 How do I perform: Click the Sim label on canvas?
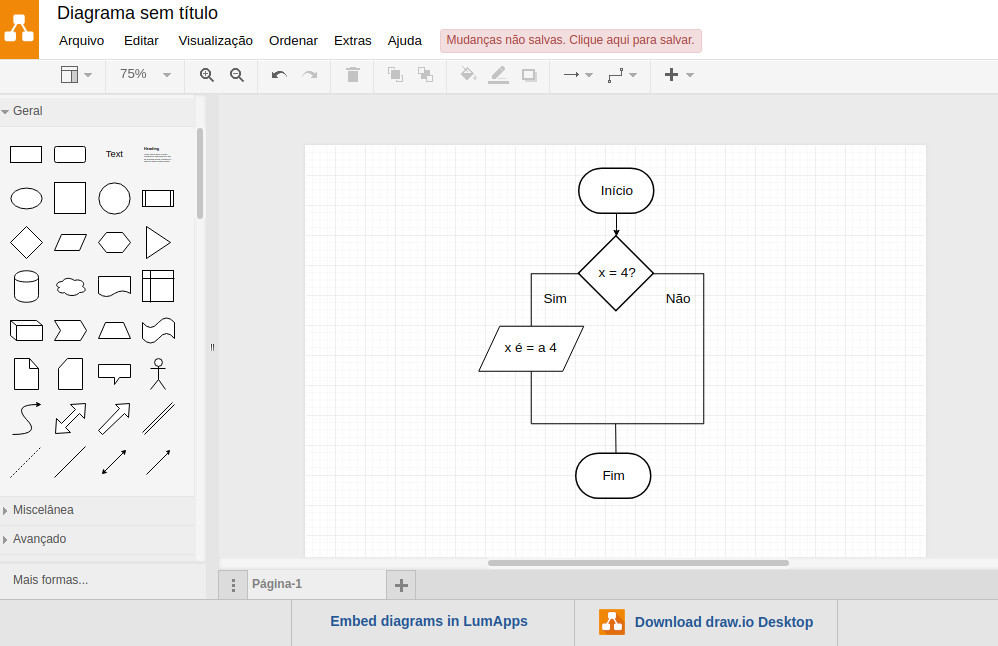pos(555,298)
